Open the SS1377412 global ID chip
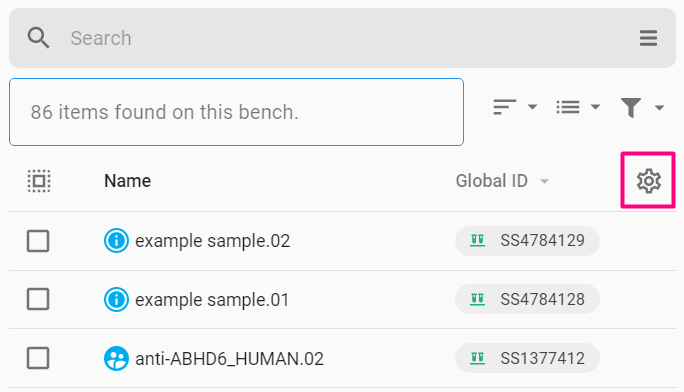Screen dimensions: 684x392 tap(527, 358)
